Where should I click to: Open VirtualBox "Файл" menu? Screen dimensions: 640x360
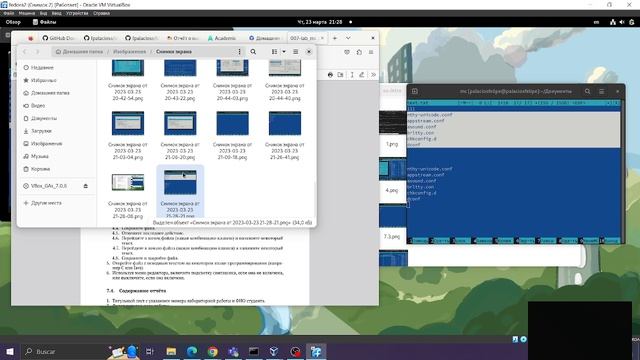pyautogui.click(x=9, y=13)
